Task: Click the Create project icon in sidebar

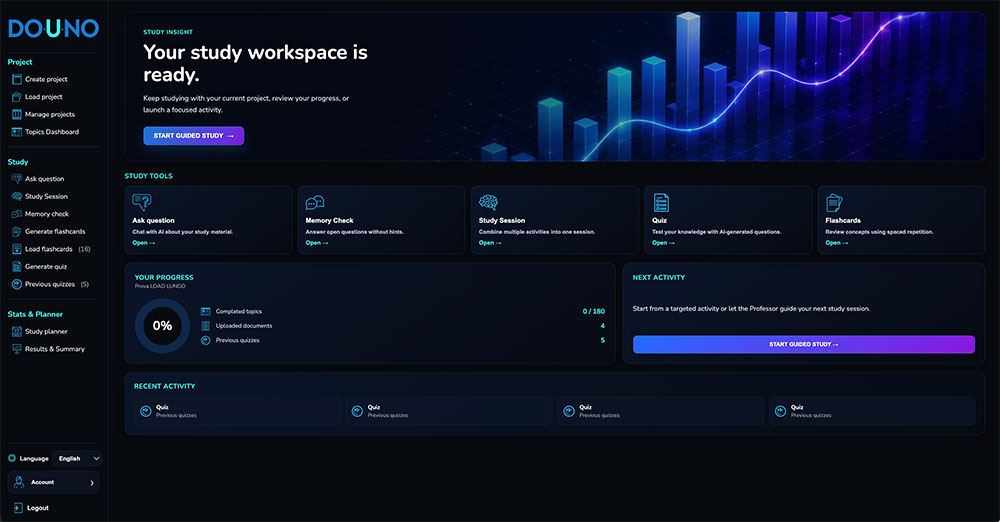Action: (x=17, y=79)
